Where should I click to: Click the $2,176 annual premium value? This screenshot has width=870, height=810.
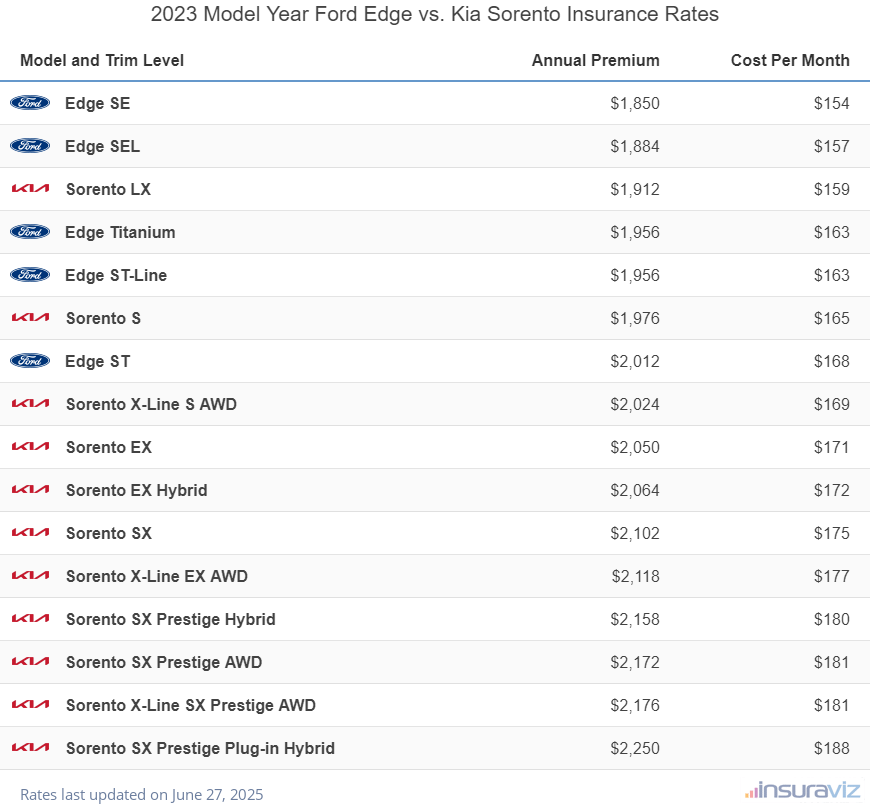click(635, 705)
